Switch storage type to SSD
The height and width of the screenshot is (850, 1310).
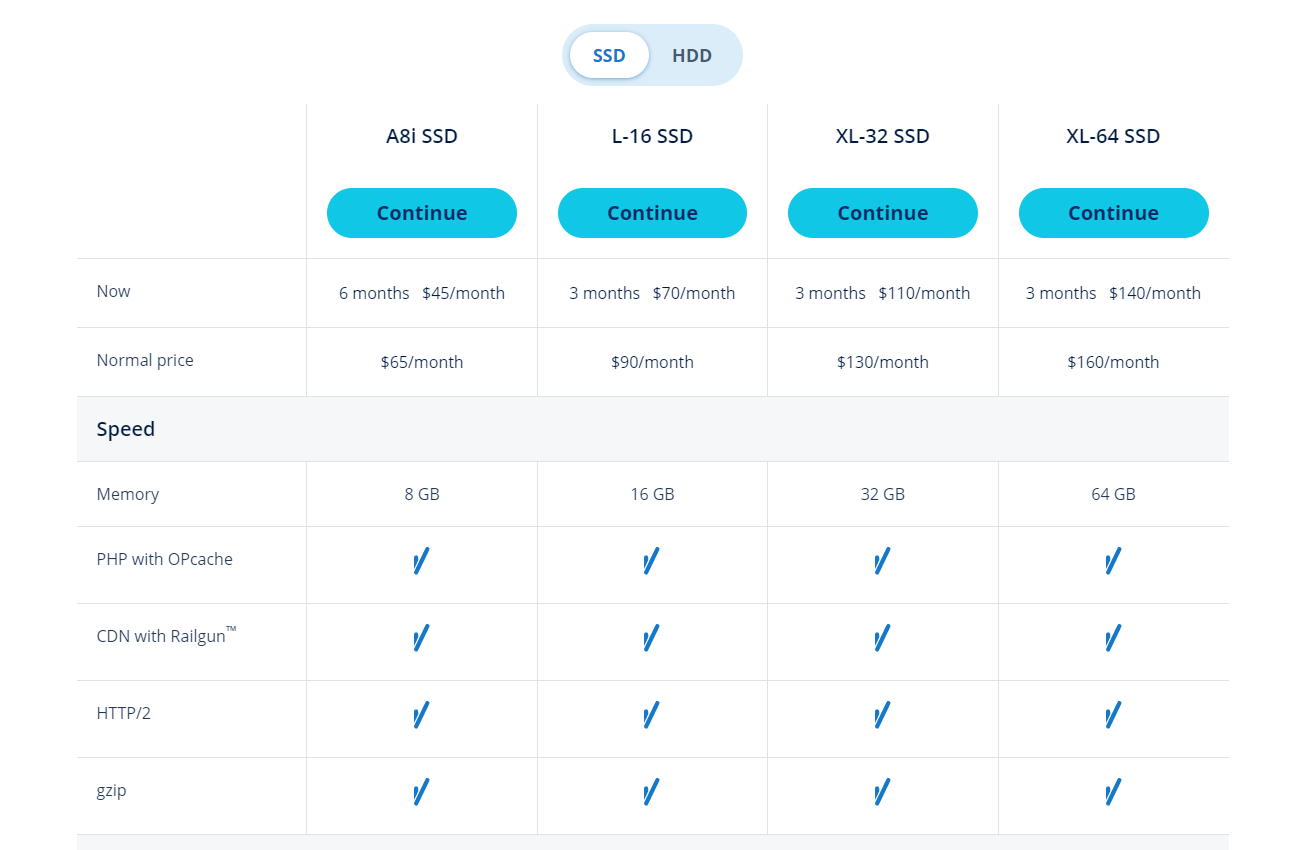(x=609, y=55)
